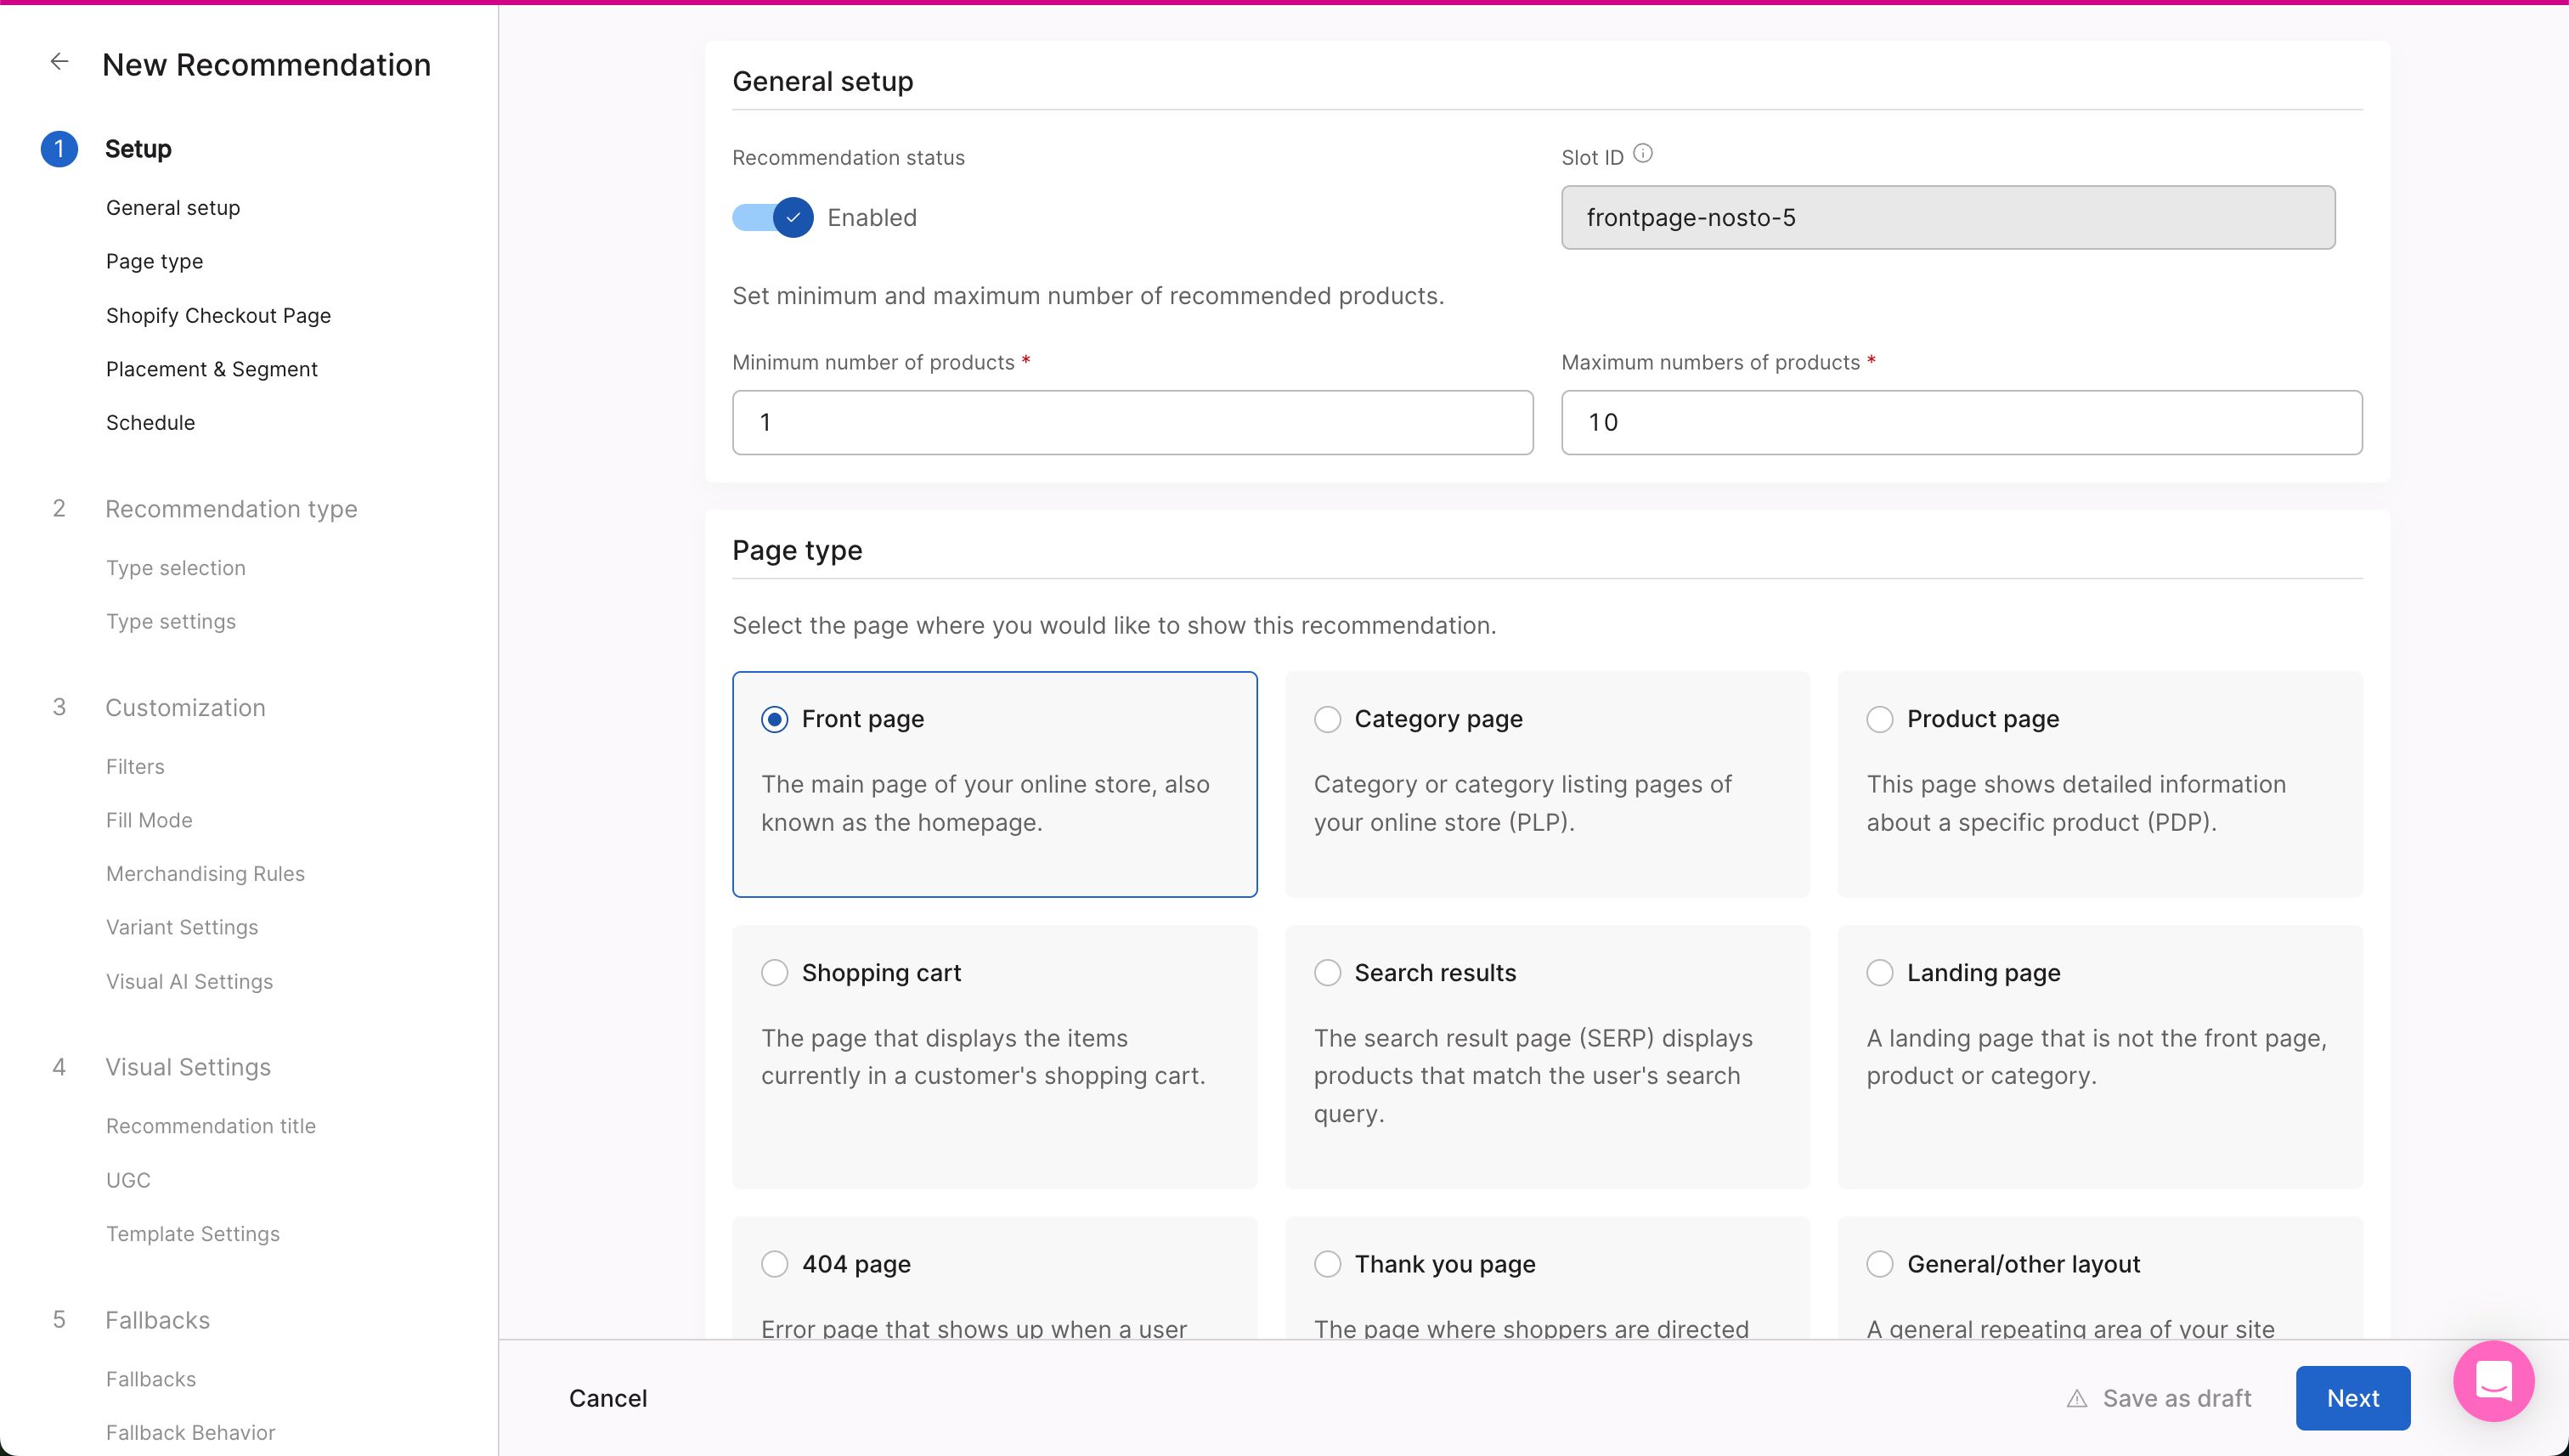Screen dimensions: 2569x1456
Task: Click the step 5 Fallbacks circle
Action: coord(60,1319)
